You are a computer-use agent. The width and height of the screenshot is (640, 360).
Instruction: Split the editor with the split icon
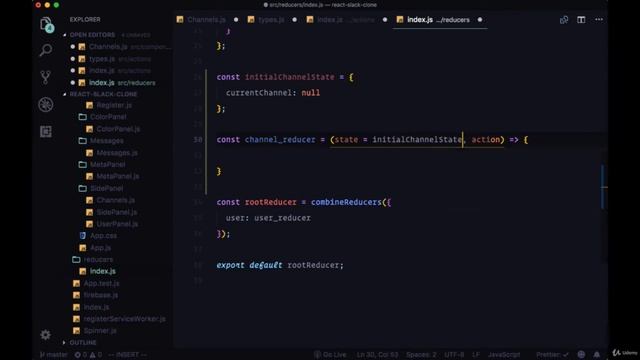pos(581,20)
